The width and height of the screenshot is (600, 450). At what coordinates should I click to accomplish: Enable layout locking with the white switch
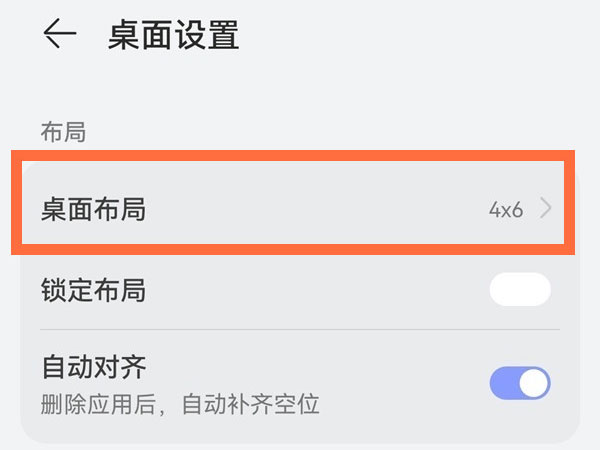519,289
